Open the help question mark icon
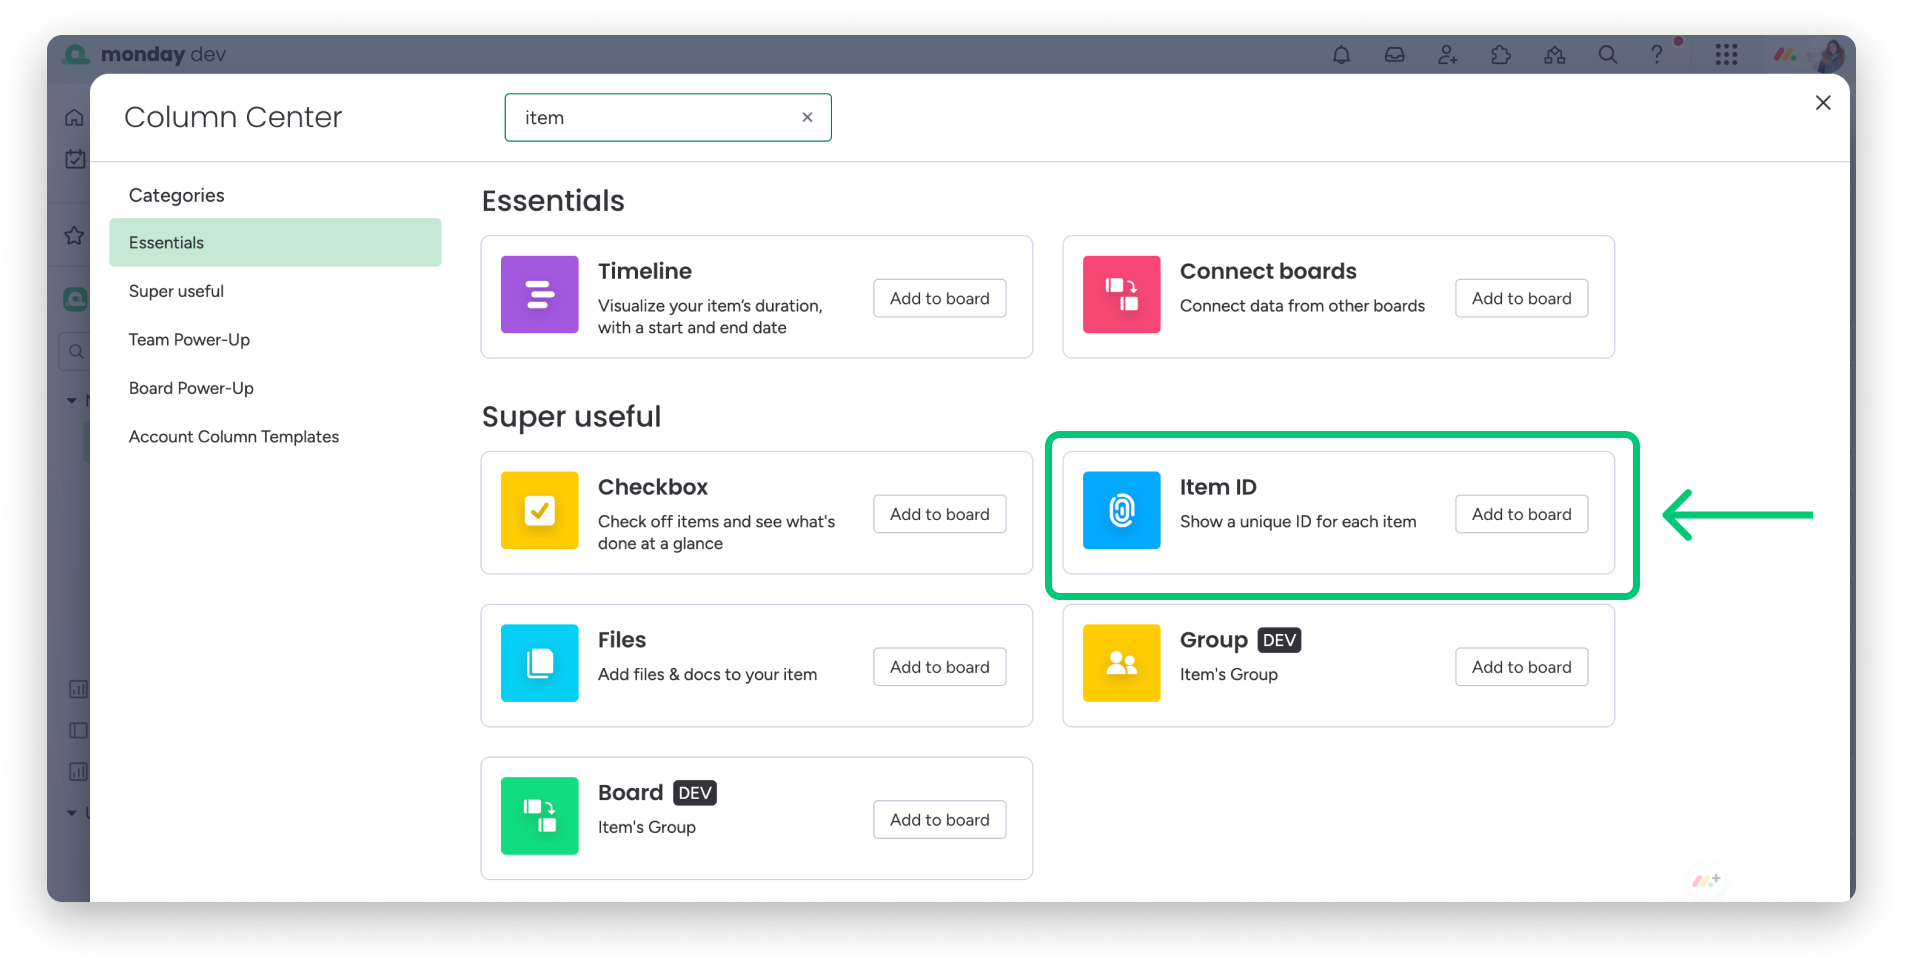1906x967 pixels. point(1658,55)
